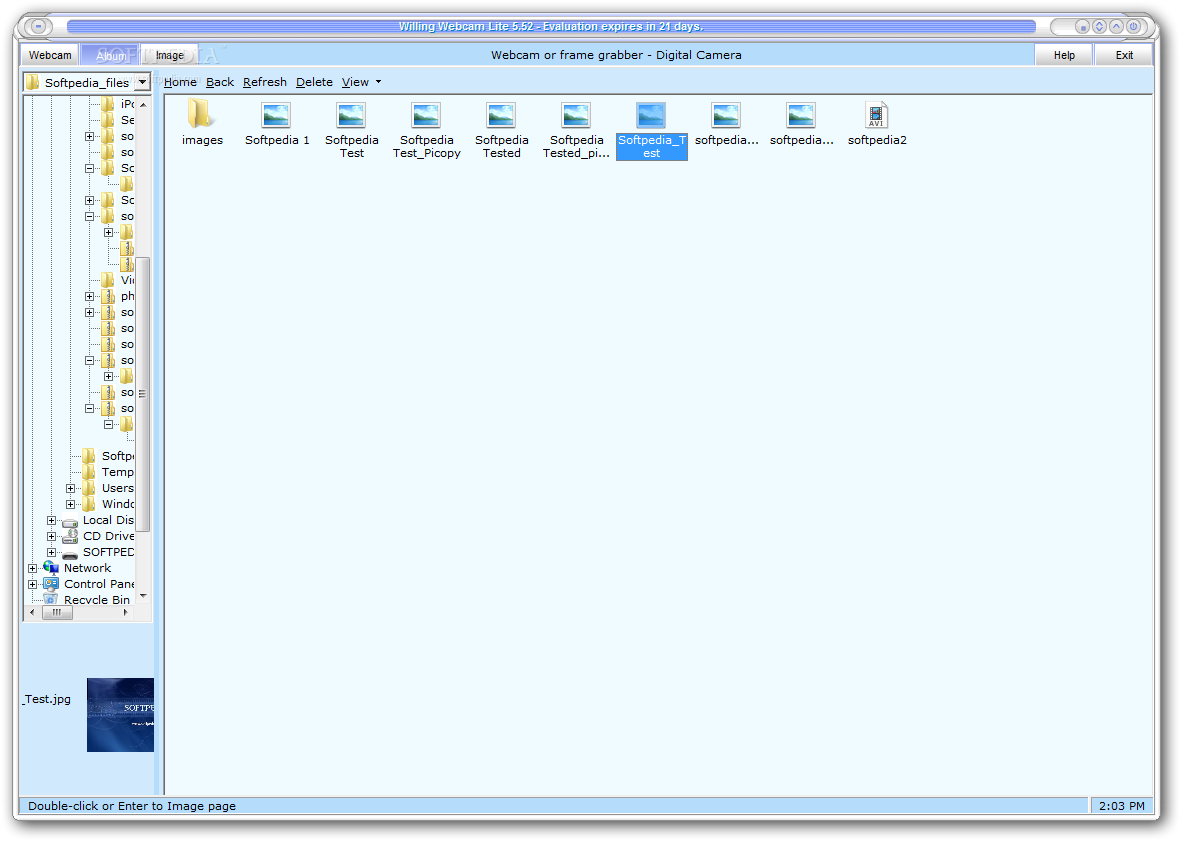
Task: Select the Softpedia Tested image icon
Action: pos(502,116)
